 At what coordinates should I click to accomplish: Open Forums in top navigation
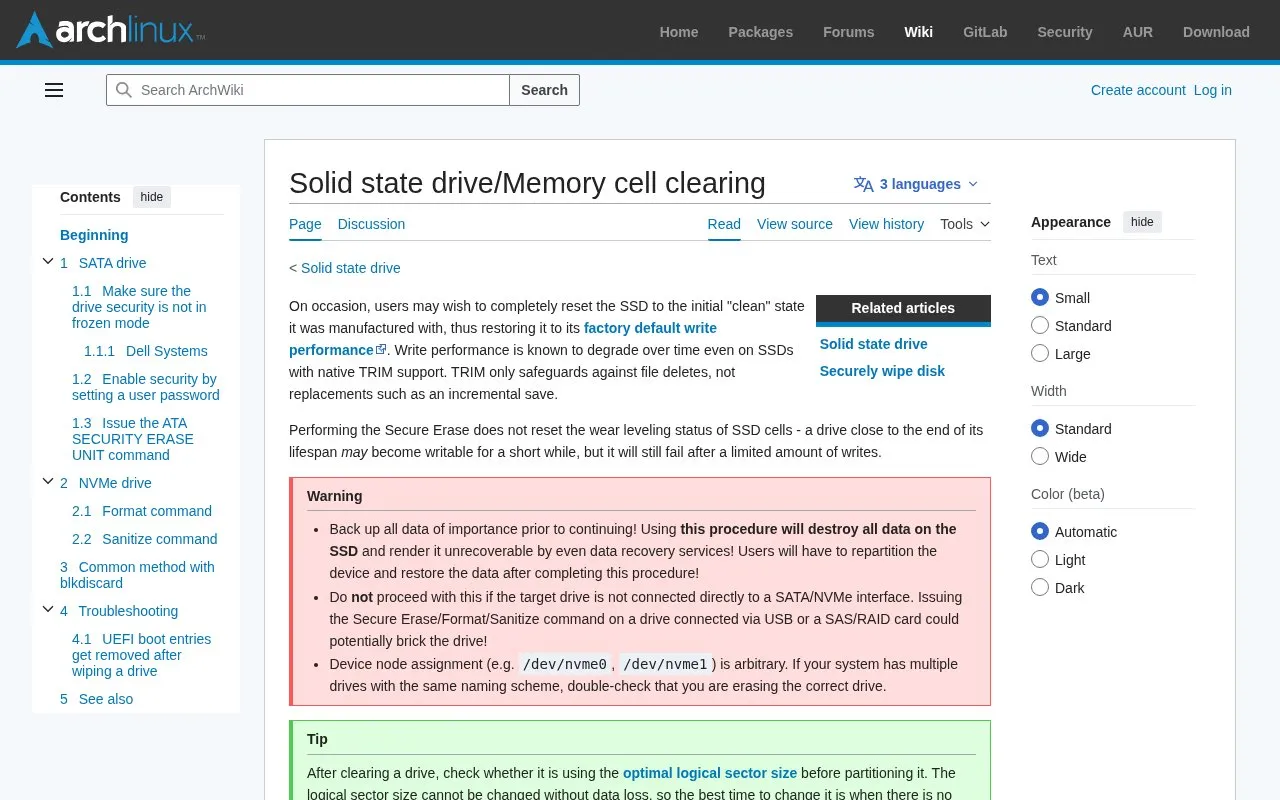(848, 32)
